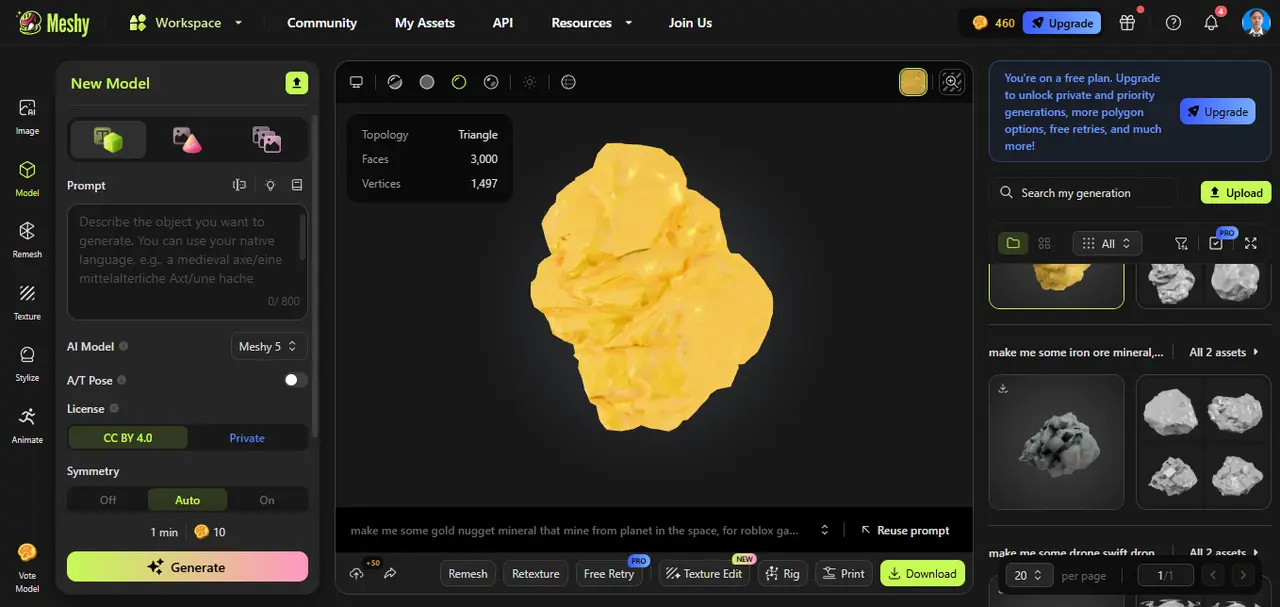This screenshot has width=1280, height=607.
Task: Open the prompt inspiration lightbulb icon
Action: pyautogui.click(x=267, y=184)
